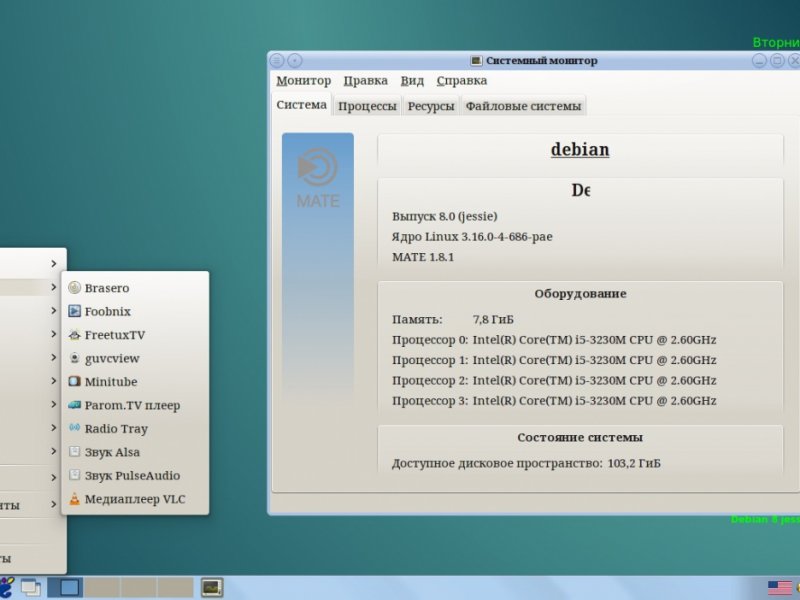Click the 'Доступное дисковое пространство' label

click(497, 463)
